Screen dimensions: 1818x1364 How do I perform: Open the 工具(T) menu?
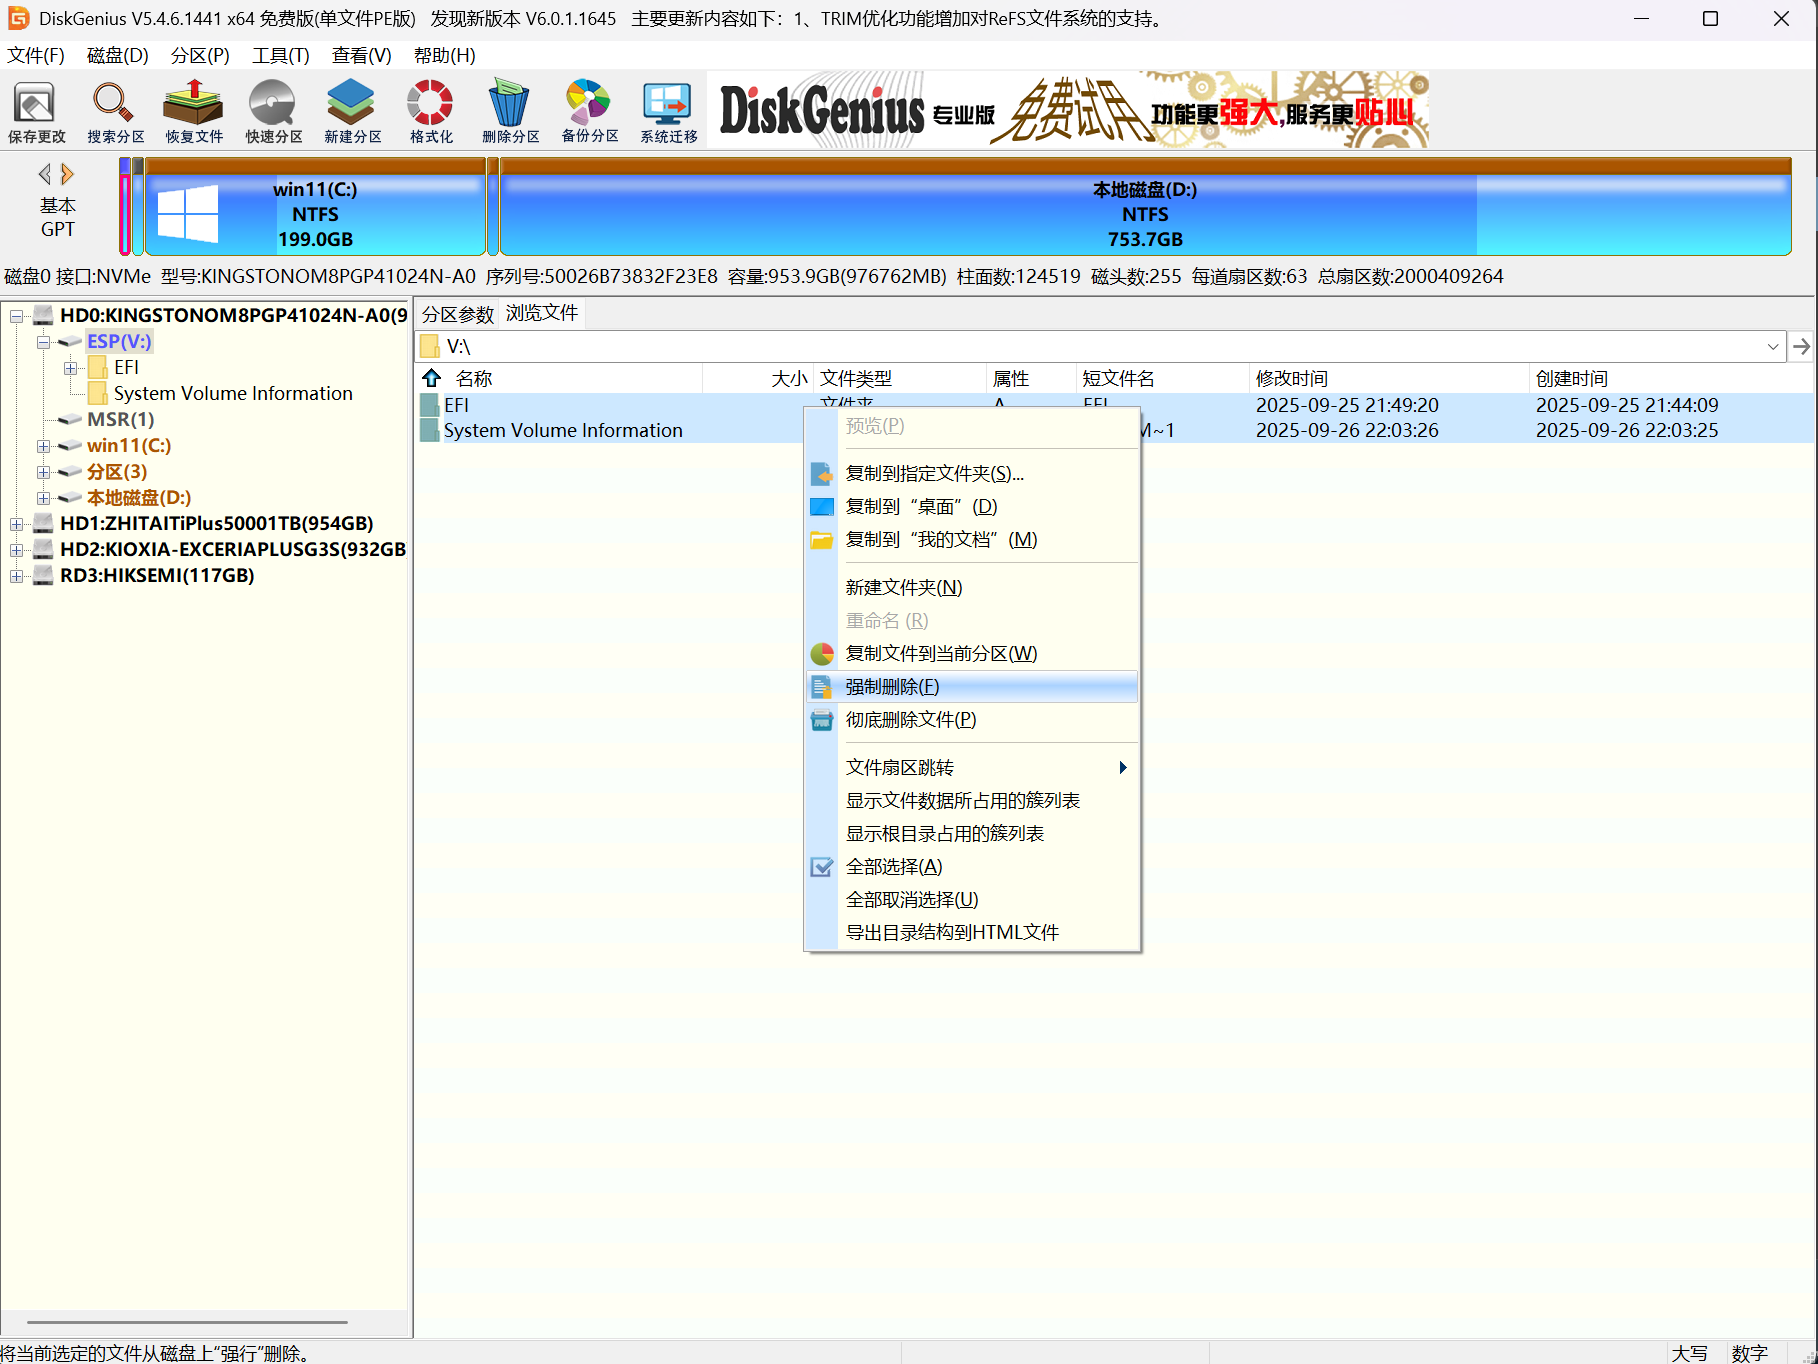click(x=280, y=56)
